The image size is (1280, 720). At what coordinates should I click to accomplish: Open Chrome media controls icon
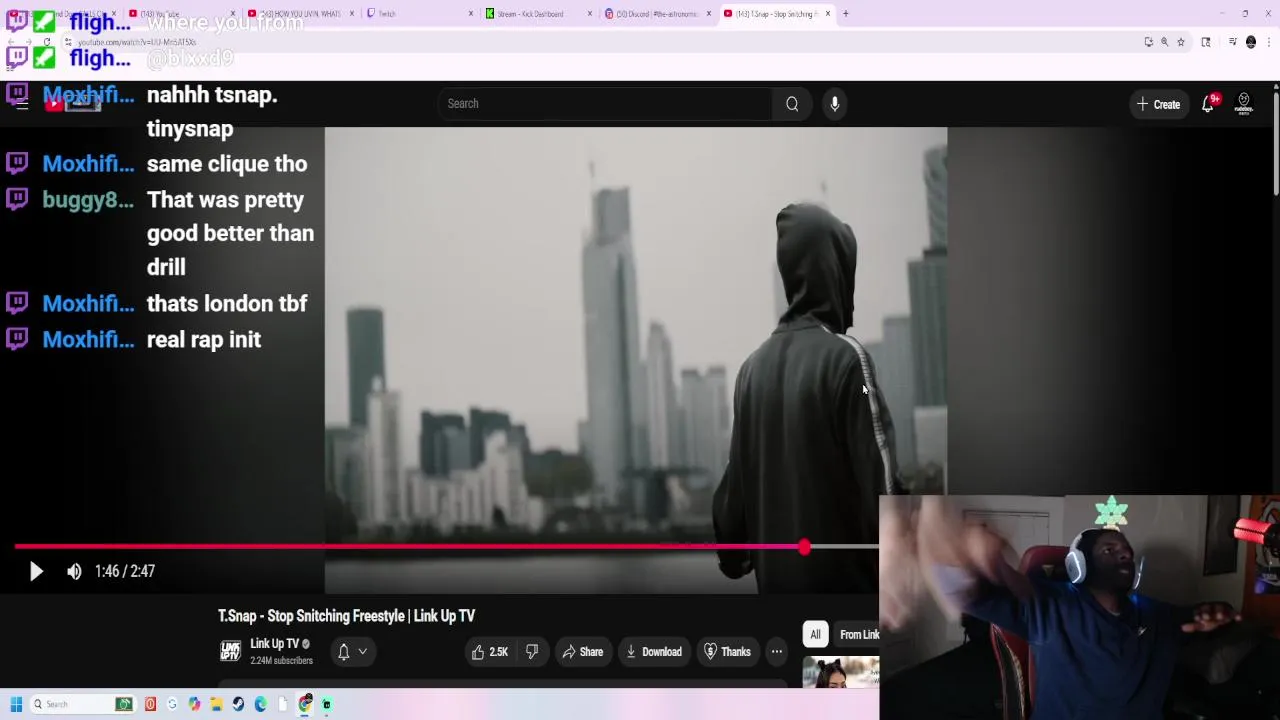(1233, 42)
